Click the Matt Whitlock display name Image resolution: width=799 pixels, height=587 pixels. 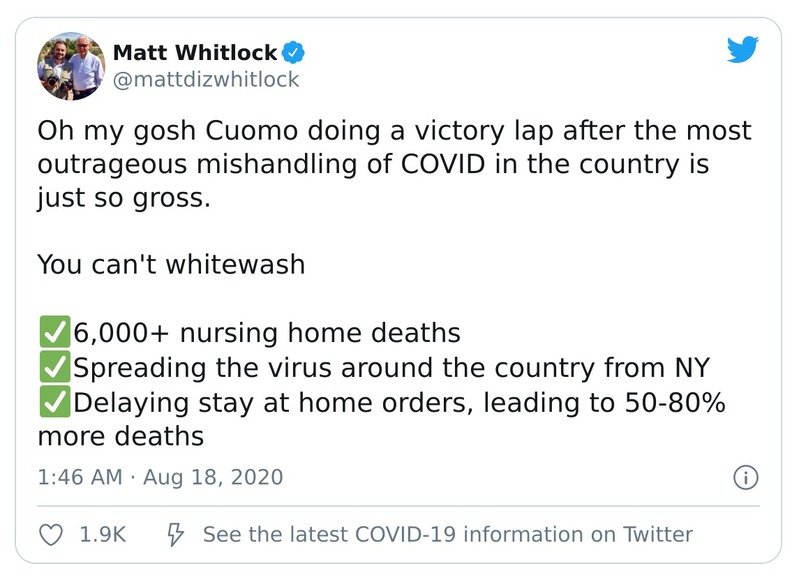(x=197, y=51)
